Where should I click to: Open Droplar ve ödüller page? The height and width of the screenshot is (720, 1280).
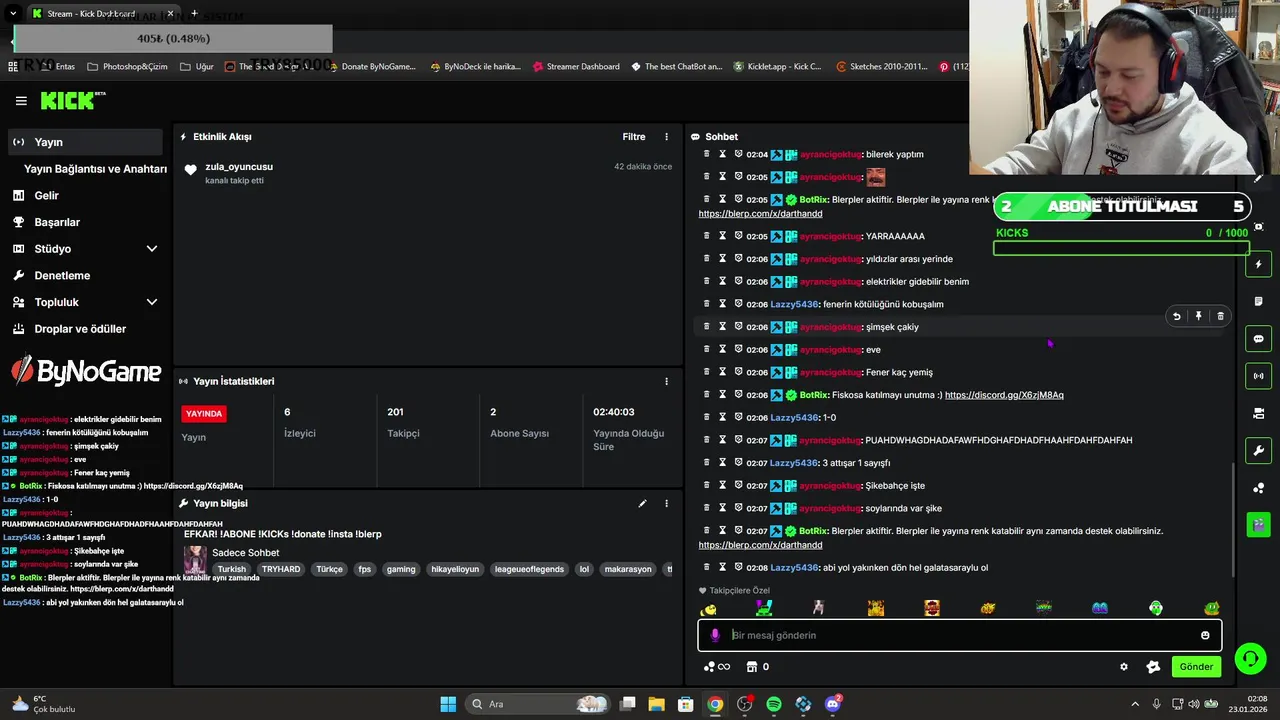[x=80, y=329]
